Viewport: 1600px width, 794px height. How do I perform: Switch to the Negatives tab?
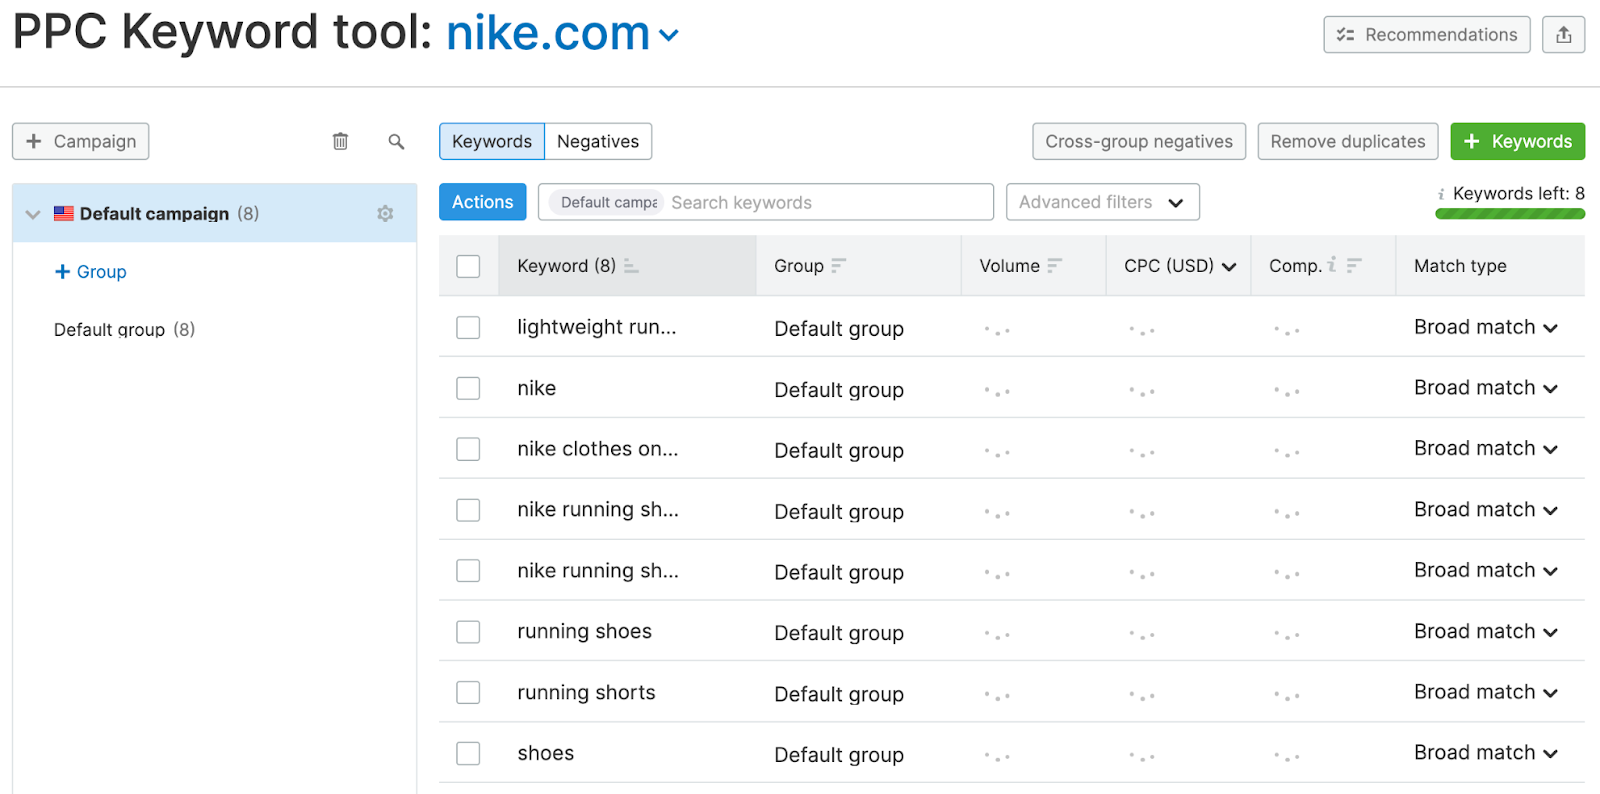click(598, 141)
